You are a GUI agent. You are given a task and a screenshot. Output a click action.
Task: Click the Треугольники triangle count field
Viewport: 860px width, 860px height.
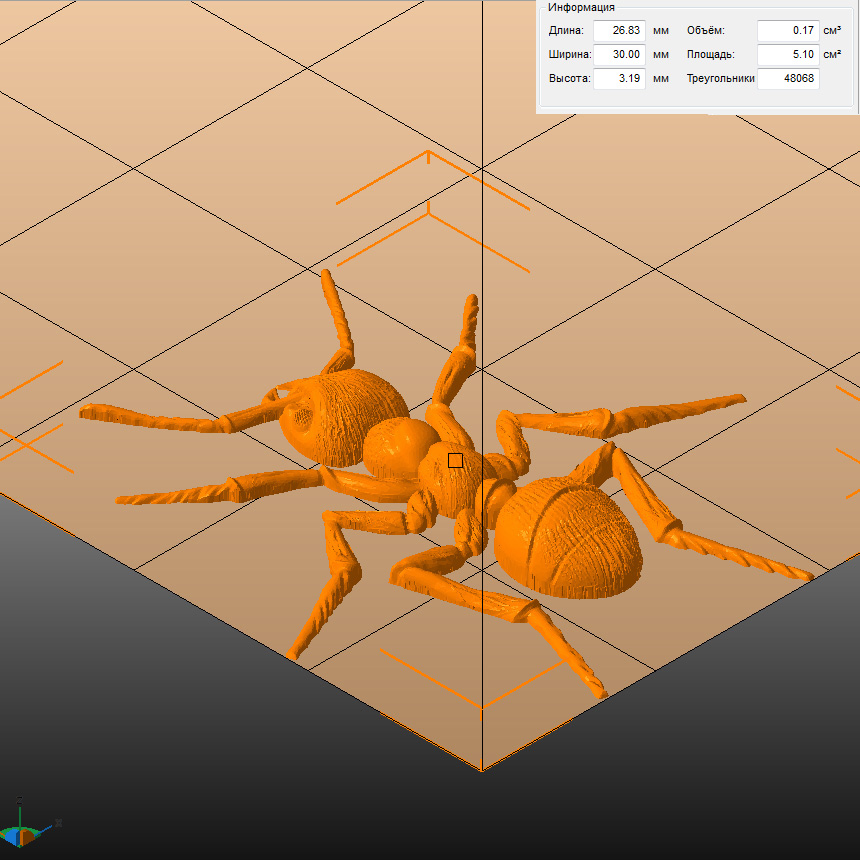tap(787, 78)
